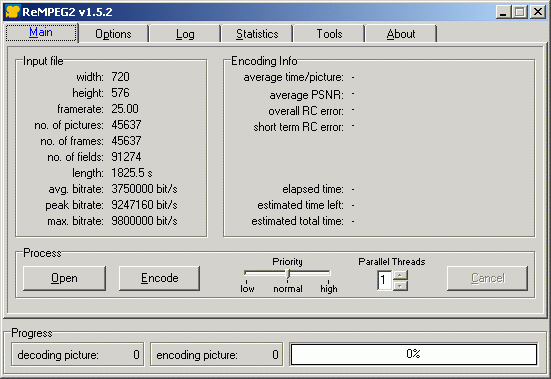Viewport: 551px width, 379px height.
Task: Start encoding with the Encode button
Action: [160, 278]
